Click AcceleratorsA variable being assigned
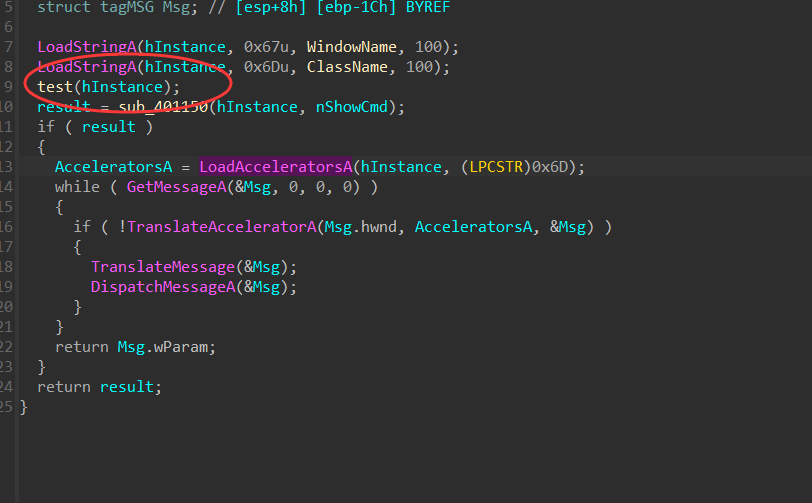This screenshot has height=503, width=812. click(113, 167)
